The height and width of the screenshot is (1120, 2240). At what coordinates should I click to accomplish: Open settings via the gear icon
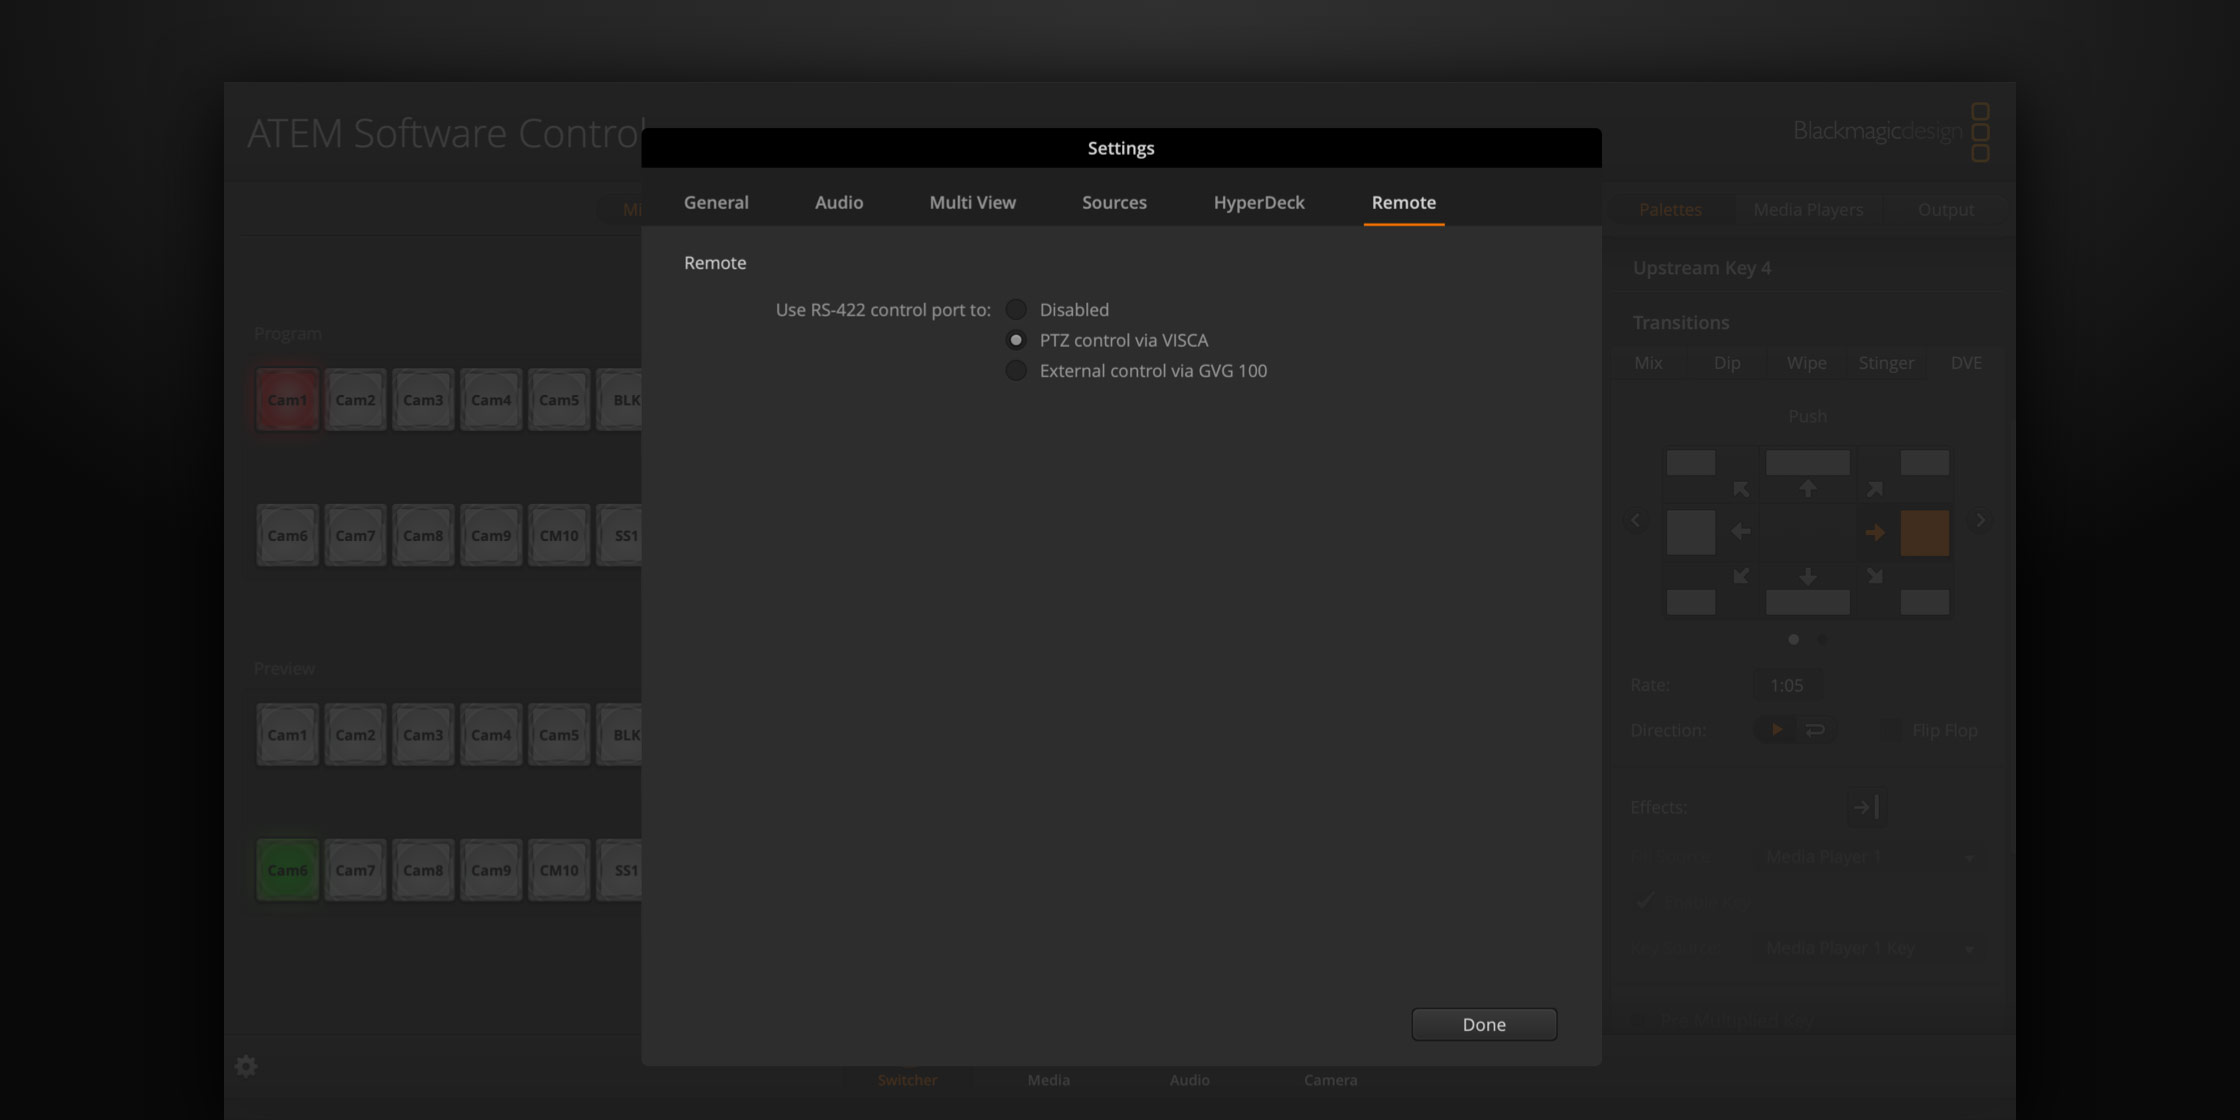(x=246, y=1066)
